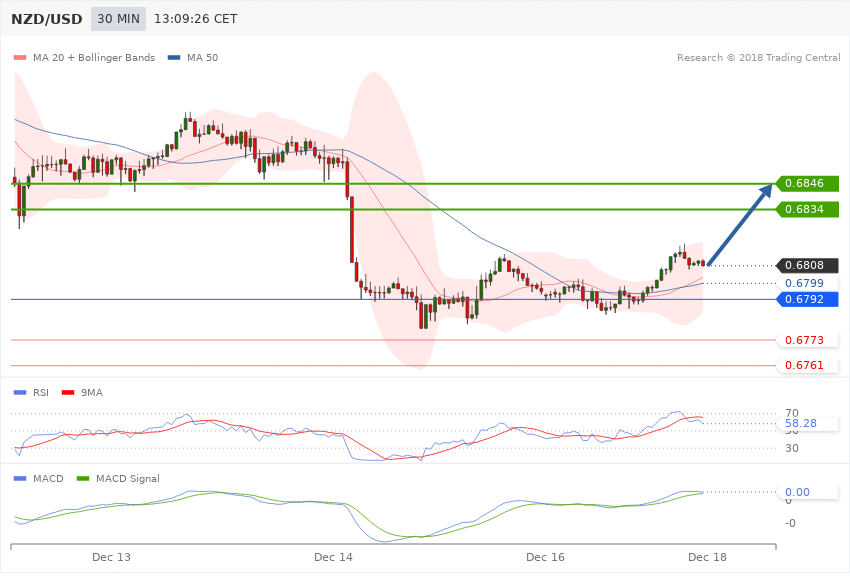Click the RSI legend color swatch

click(20, 392)
